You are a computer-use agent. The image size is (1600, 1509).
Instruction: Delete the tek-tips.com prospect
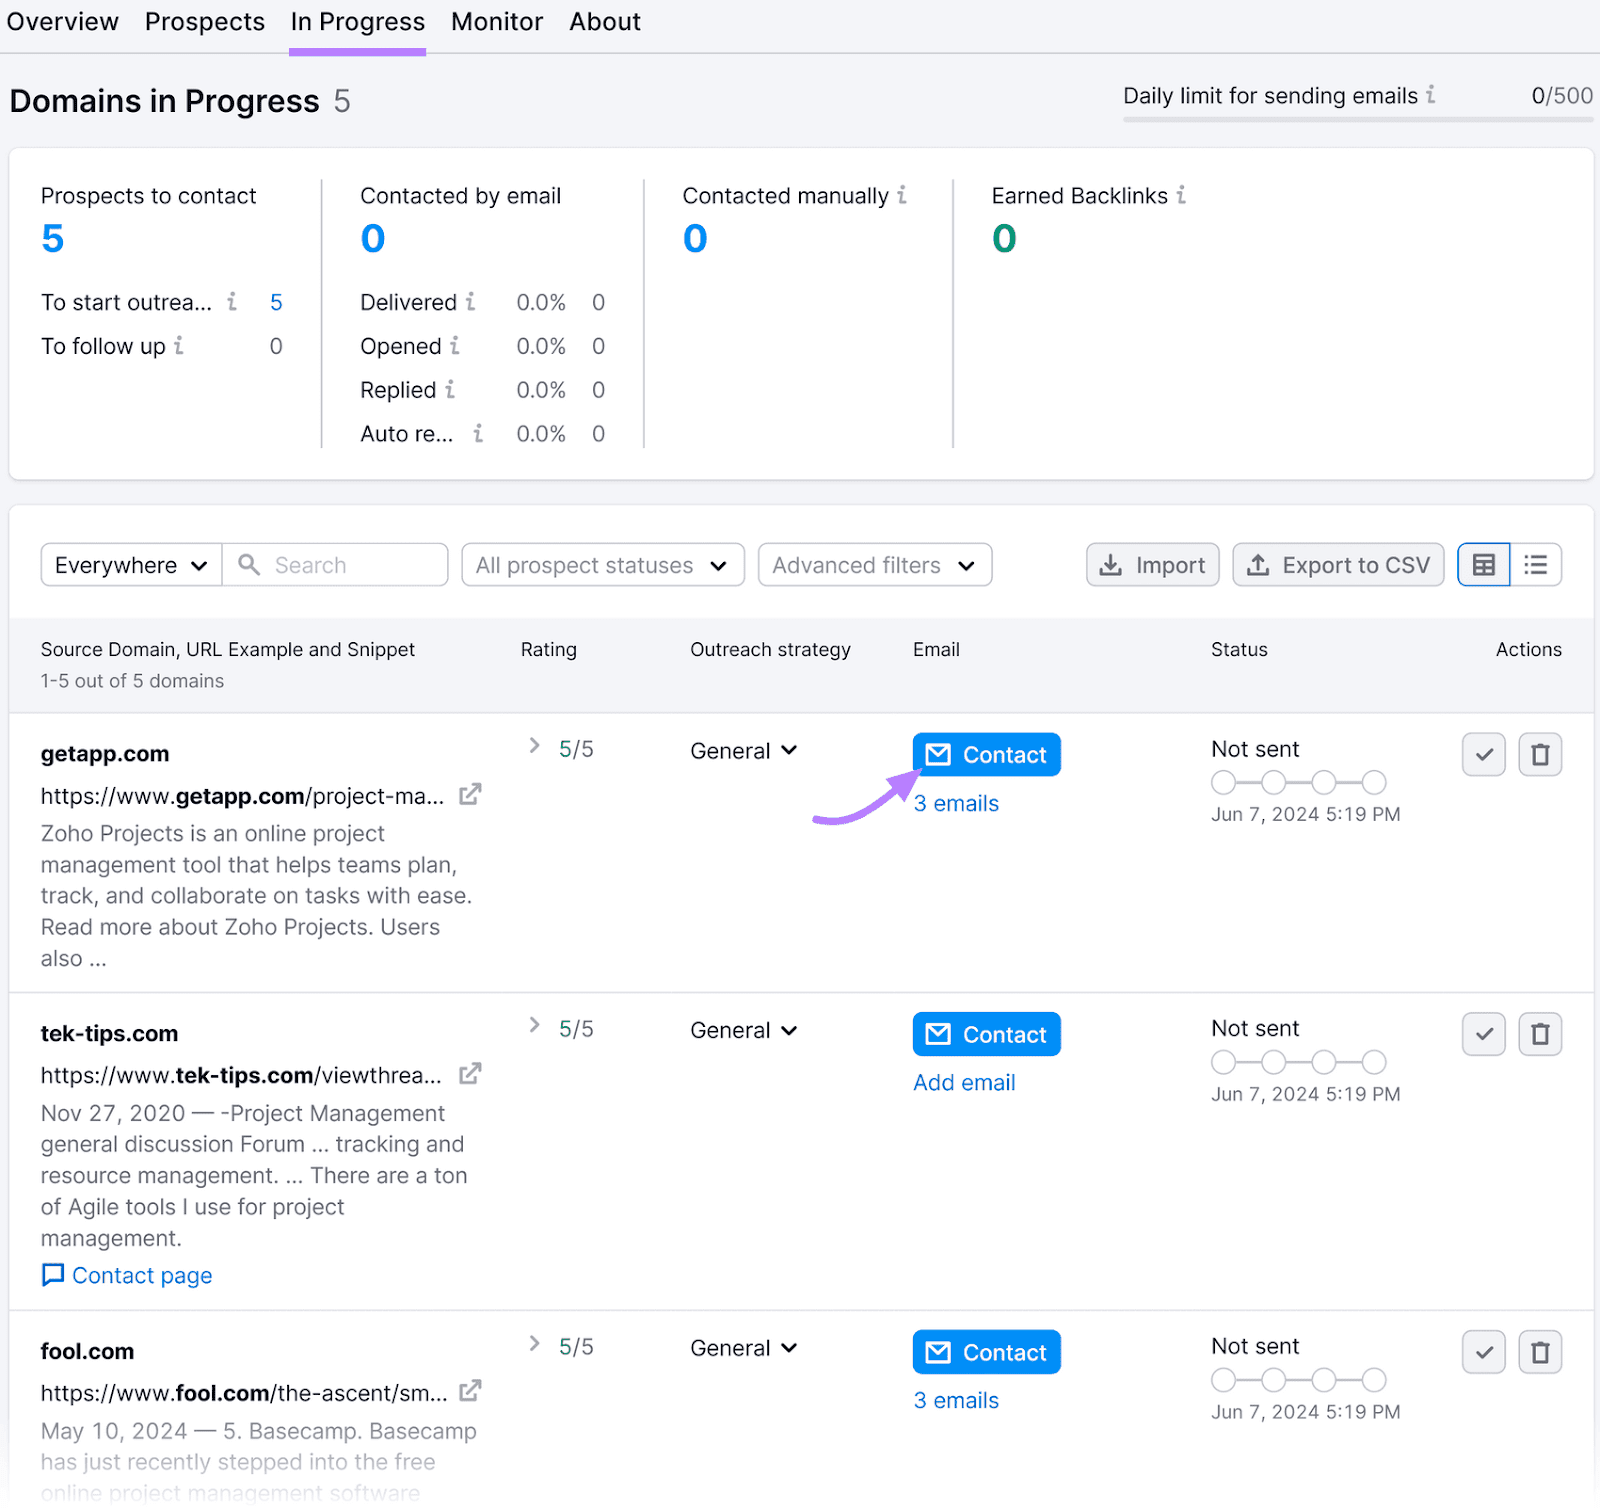coord(1540,1034)
